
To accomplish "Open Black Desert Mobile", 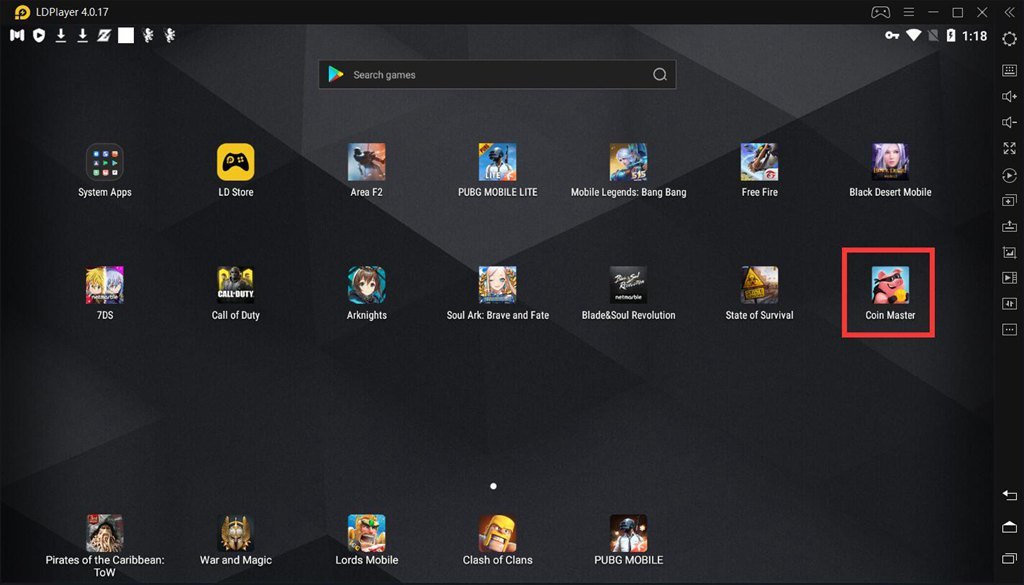I will coord(890,163).
